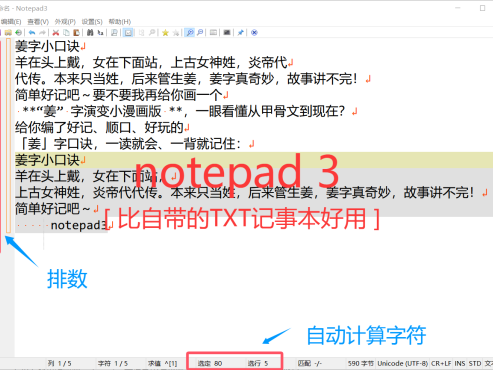Click selected line starting 上古女神姓，炎帝代代传
The height and width of the screenshot is (370, 493).
point(244,193)
